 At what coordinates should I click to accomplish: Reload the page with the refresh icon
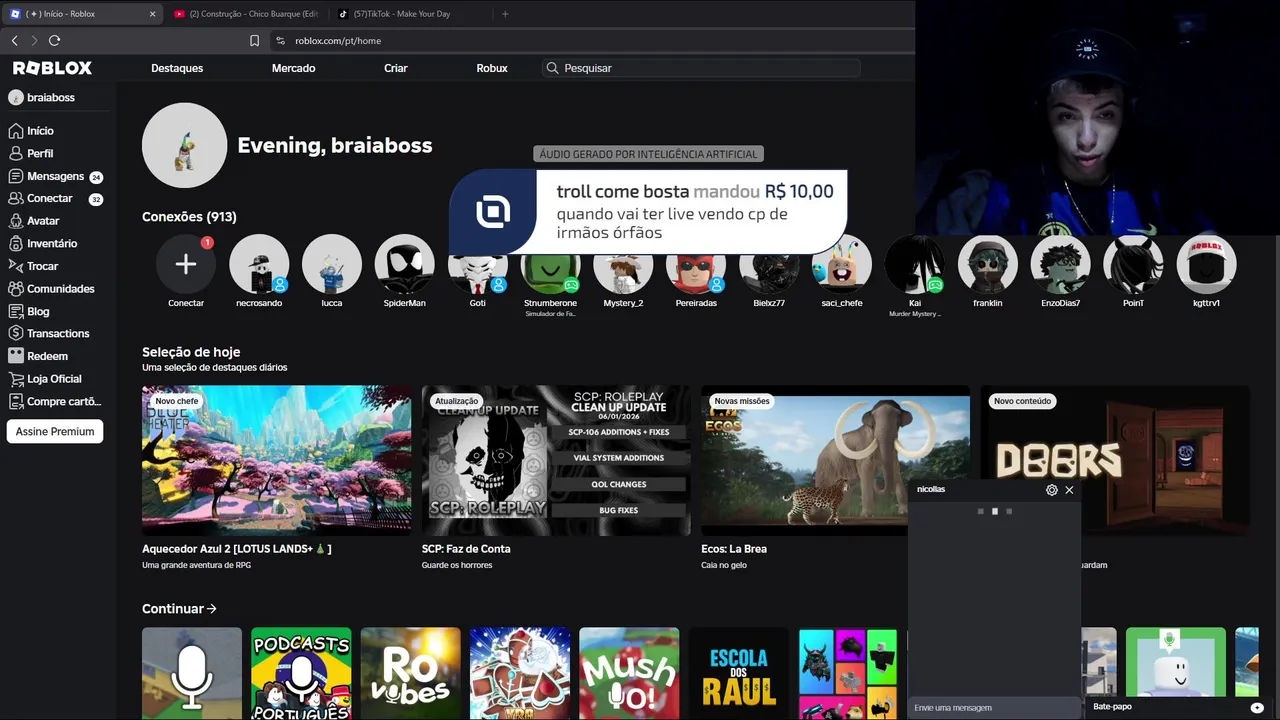point(54,40)
